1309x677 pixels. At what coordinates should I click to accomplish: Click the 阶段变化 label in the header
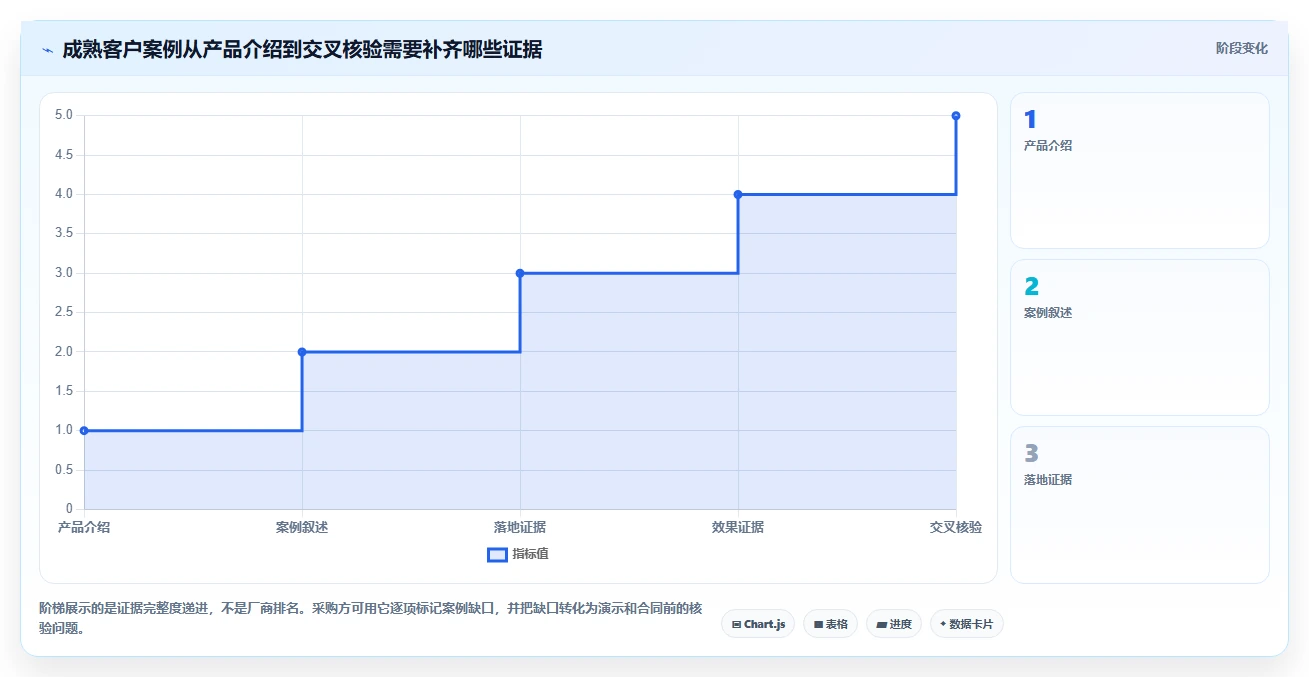(1242, 48)
